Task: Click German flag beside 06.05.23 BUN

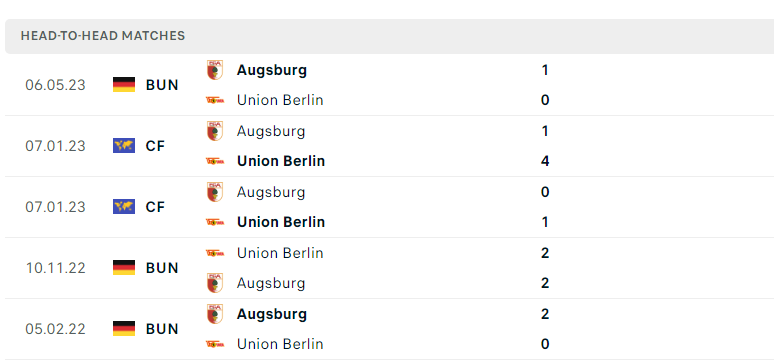Action: (x=124, y=84)
